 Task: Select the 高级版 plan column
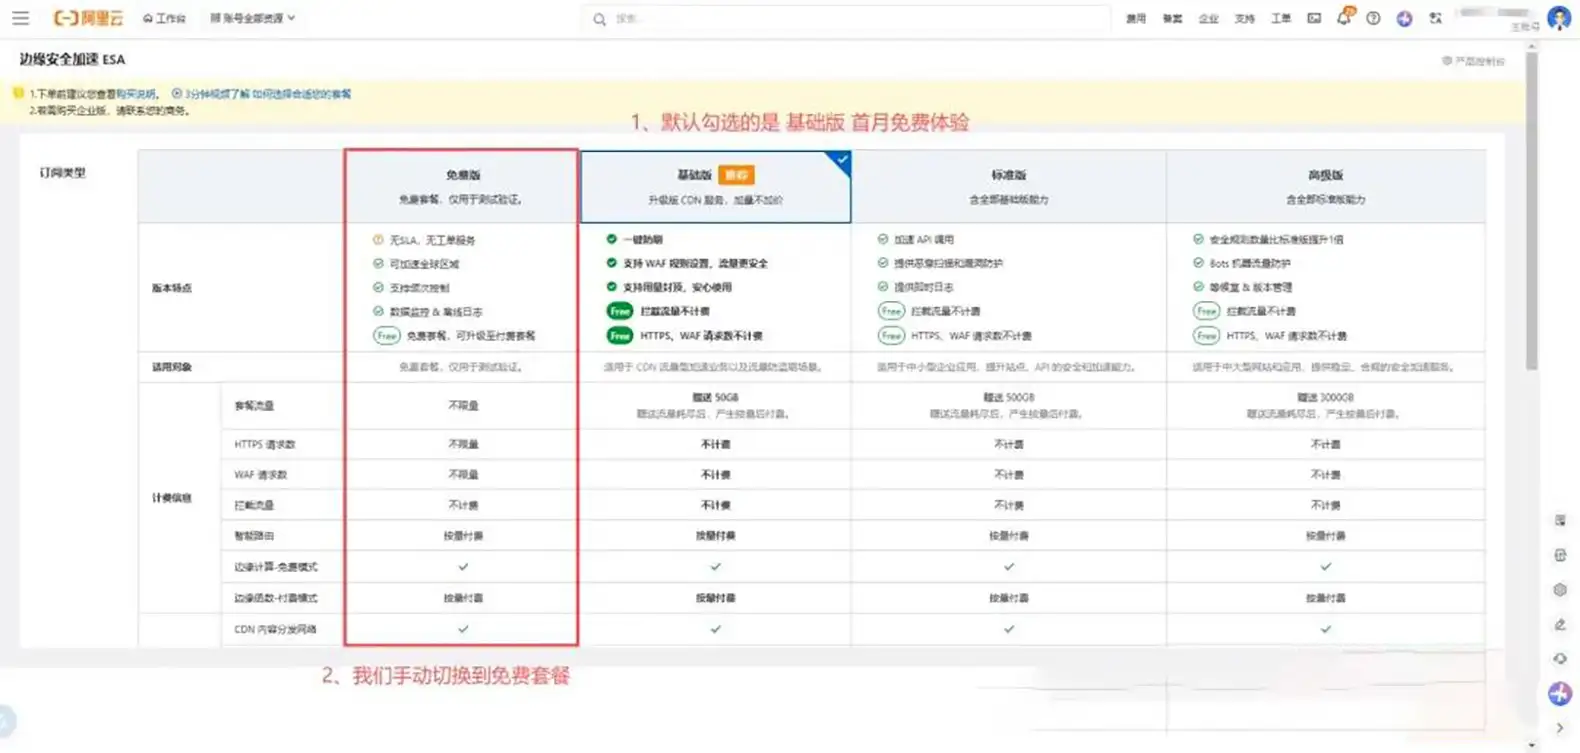1325,186
